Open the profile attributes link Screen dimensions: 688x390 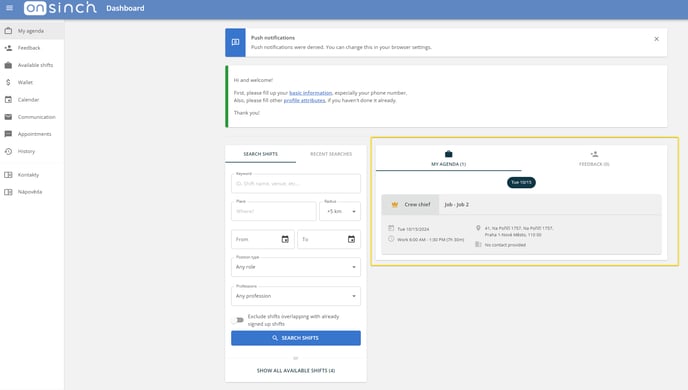coord(305,100)
